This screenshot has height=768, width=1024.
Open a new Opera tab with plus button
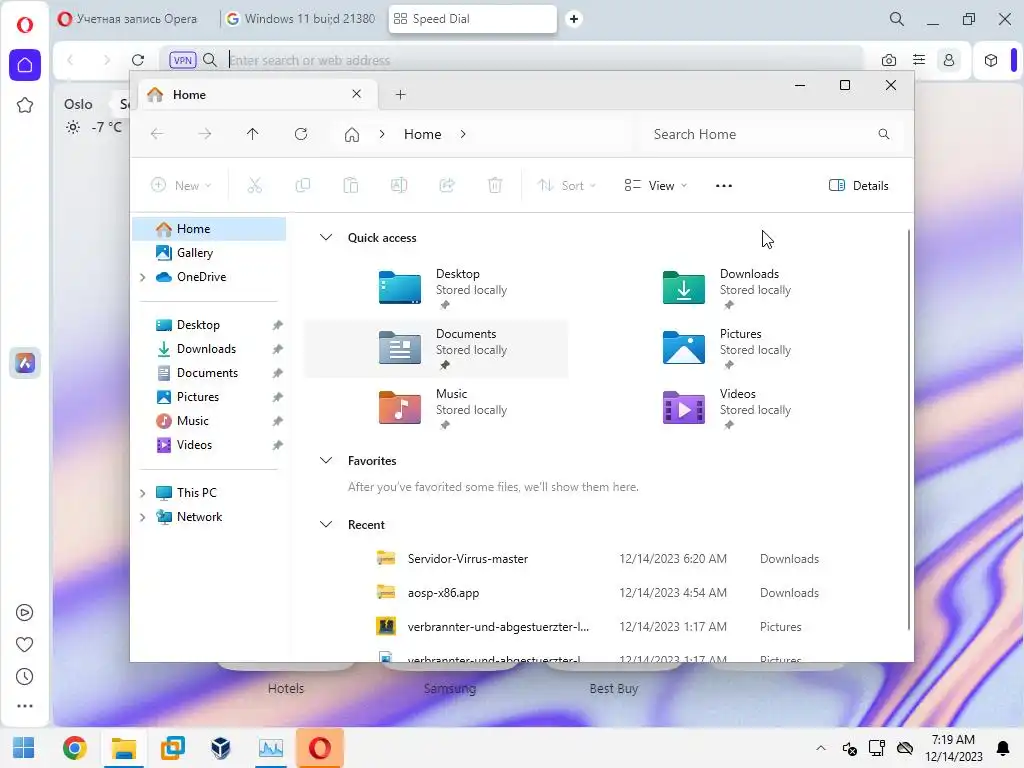574,19
